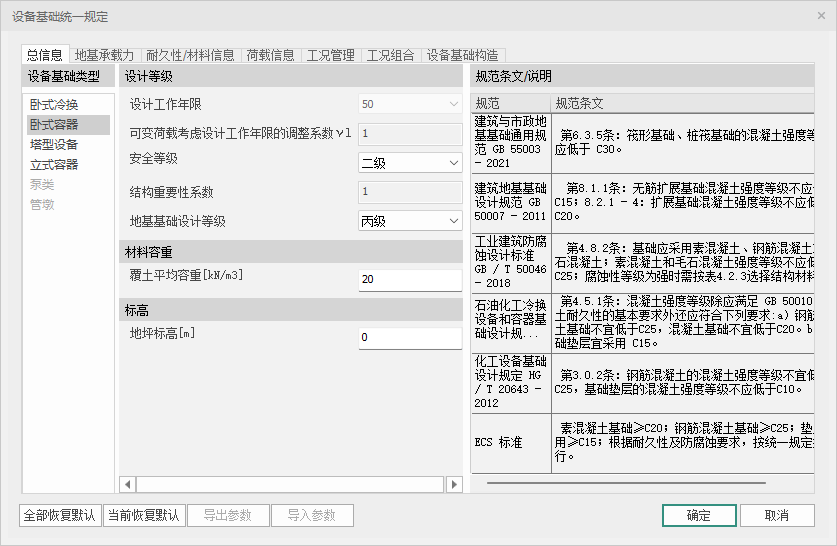
Task: Open the 地基基础设计等级 dropdown
Action: (409, 221)
